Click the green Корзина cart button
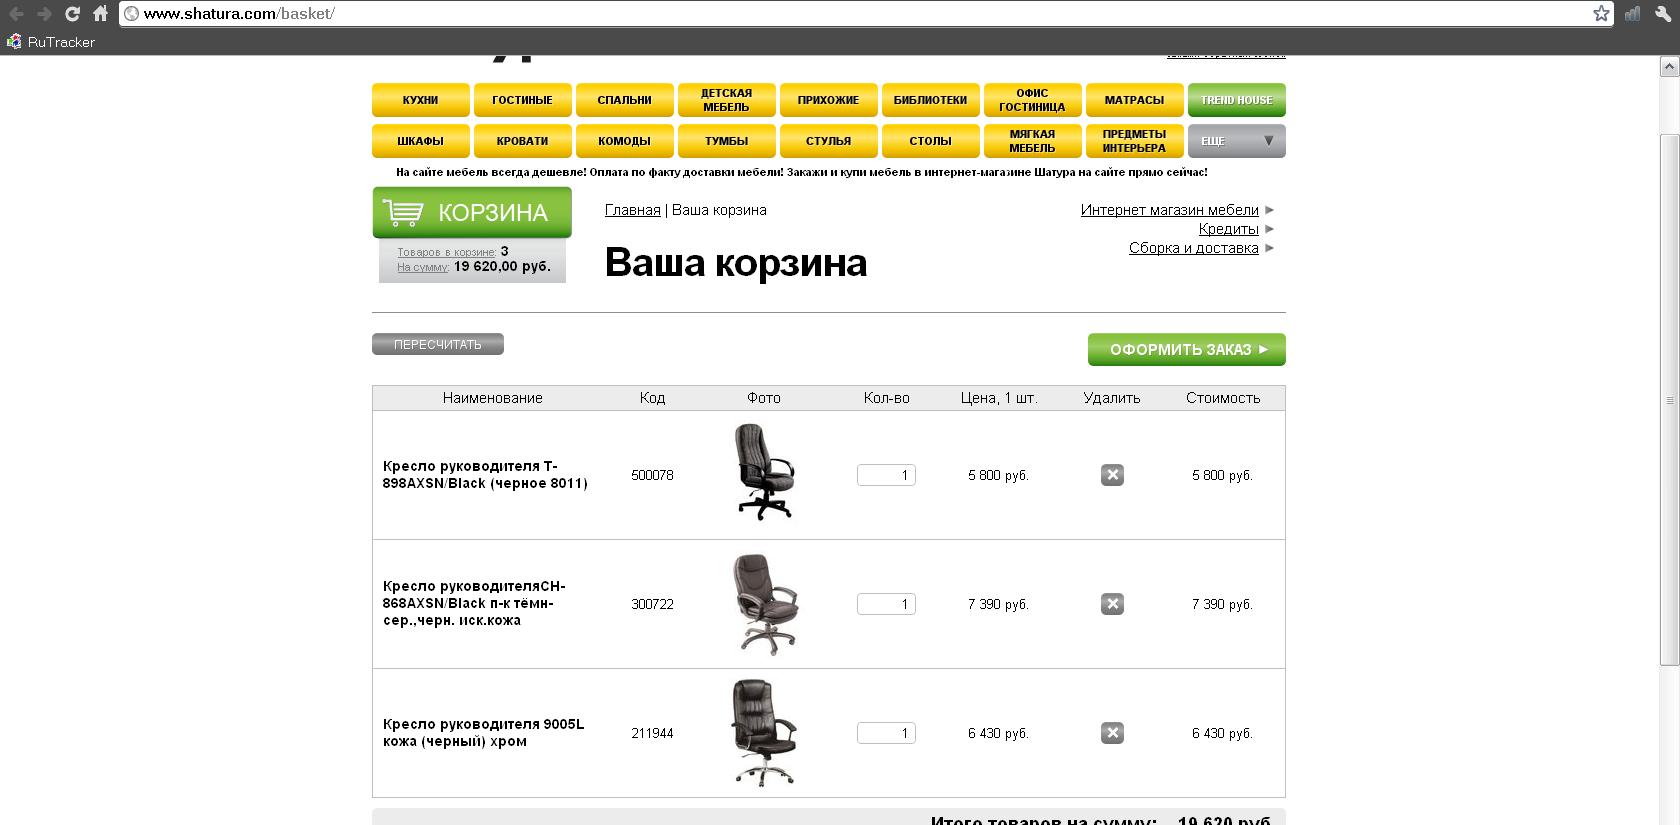The image size is (1680, 825). 472,212
